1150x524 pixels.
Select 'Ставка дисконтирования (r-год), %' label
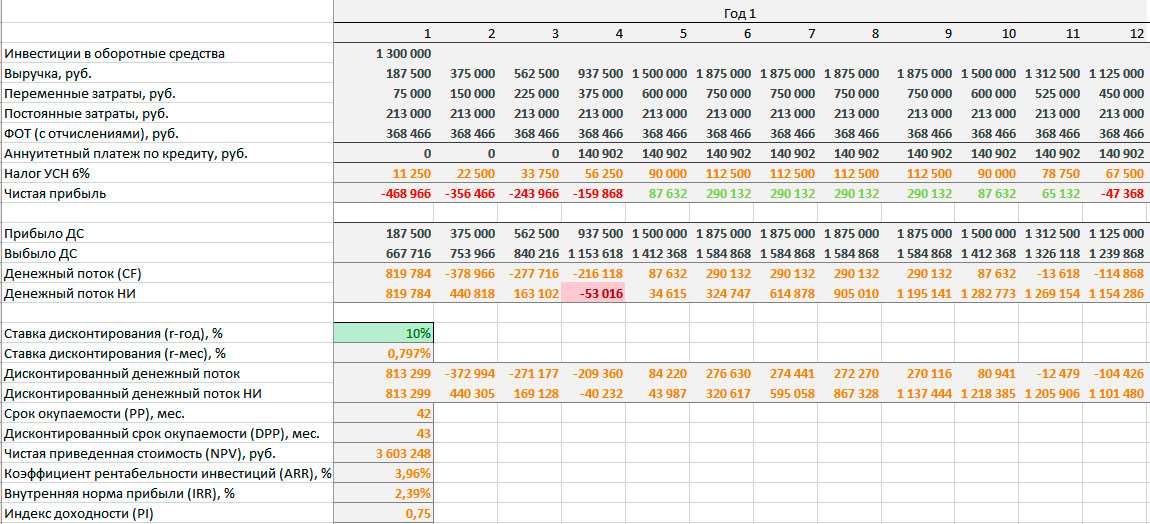tap(113, 333)
